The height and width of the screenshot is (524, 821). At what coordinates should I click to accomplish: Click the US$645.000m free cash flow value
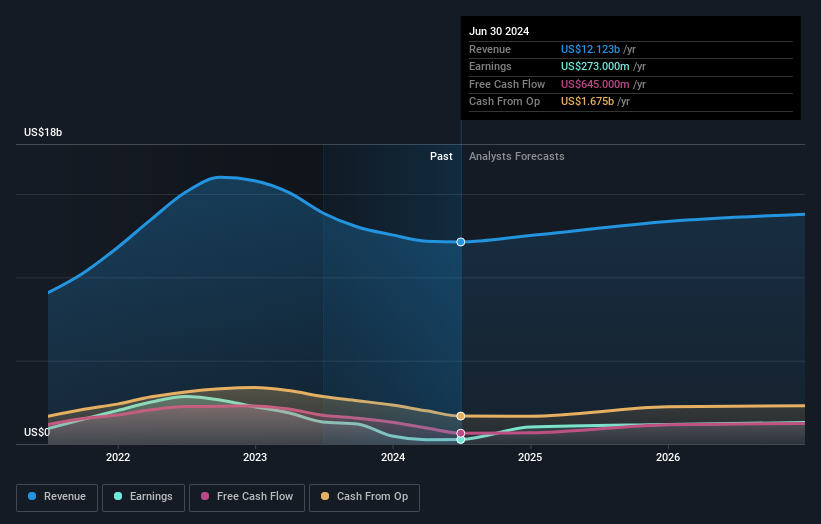pyautogui.click(x=595, y=84)
